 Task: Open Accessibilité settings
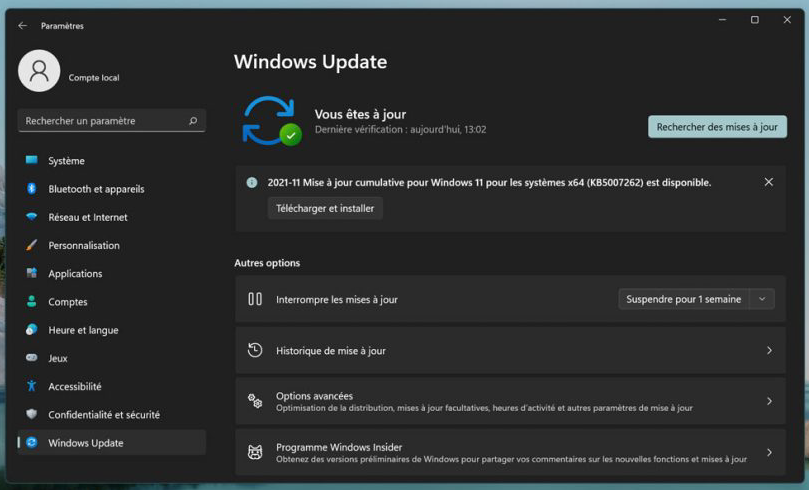pyautogui.click(x=111, y=386)
